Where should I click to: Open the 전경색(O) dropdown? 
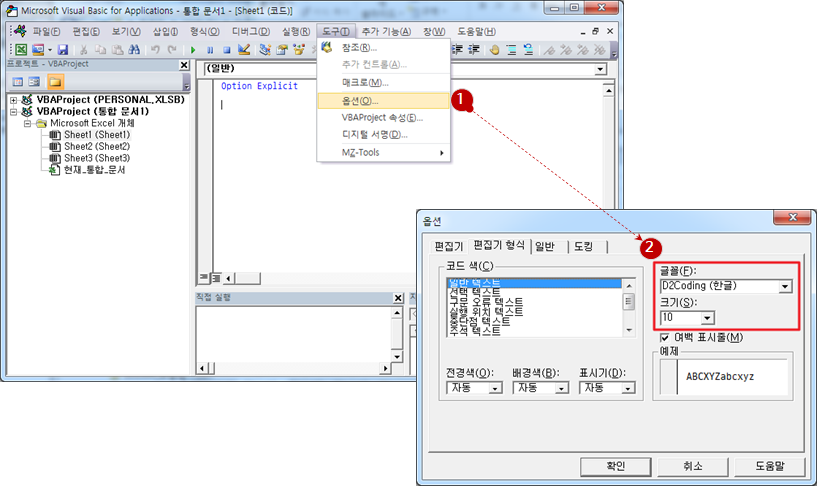point(495,388)
